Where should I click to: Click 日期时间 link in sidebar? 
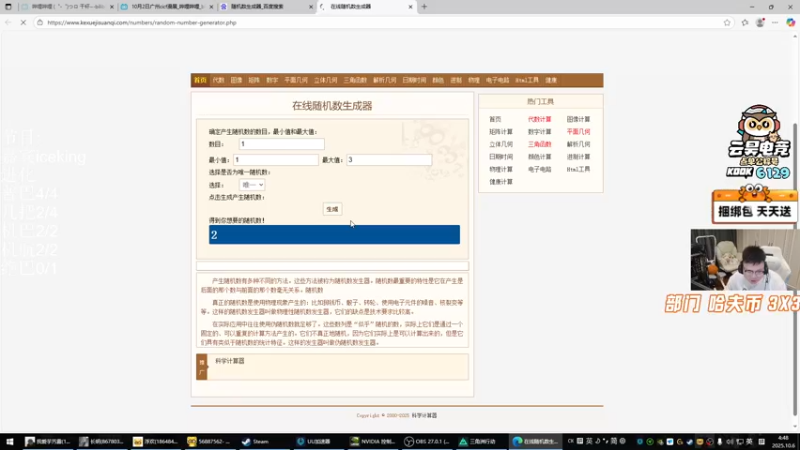click(501, 157)
